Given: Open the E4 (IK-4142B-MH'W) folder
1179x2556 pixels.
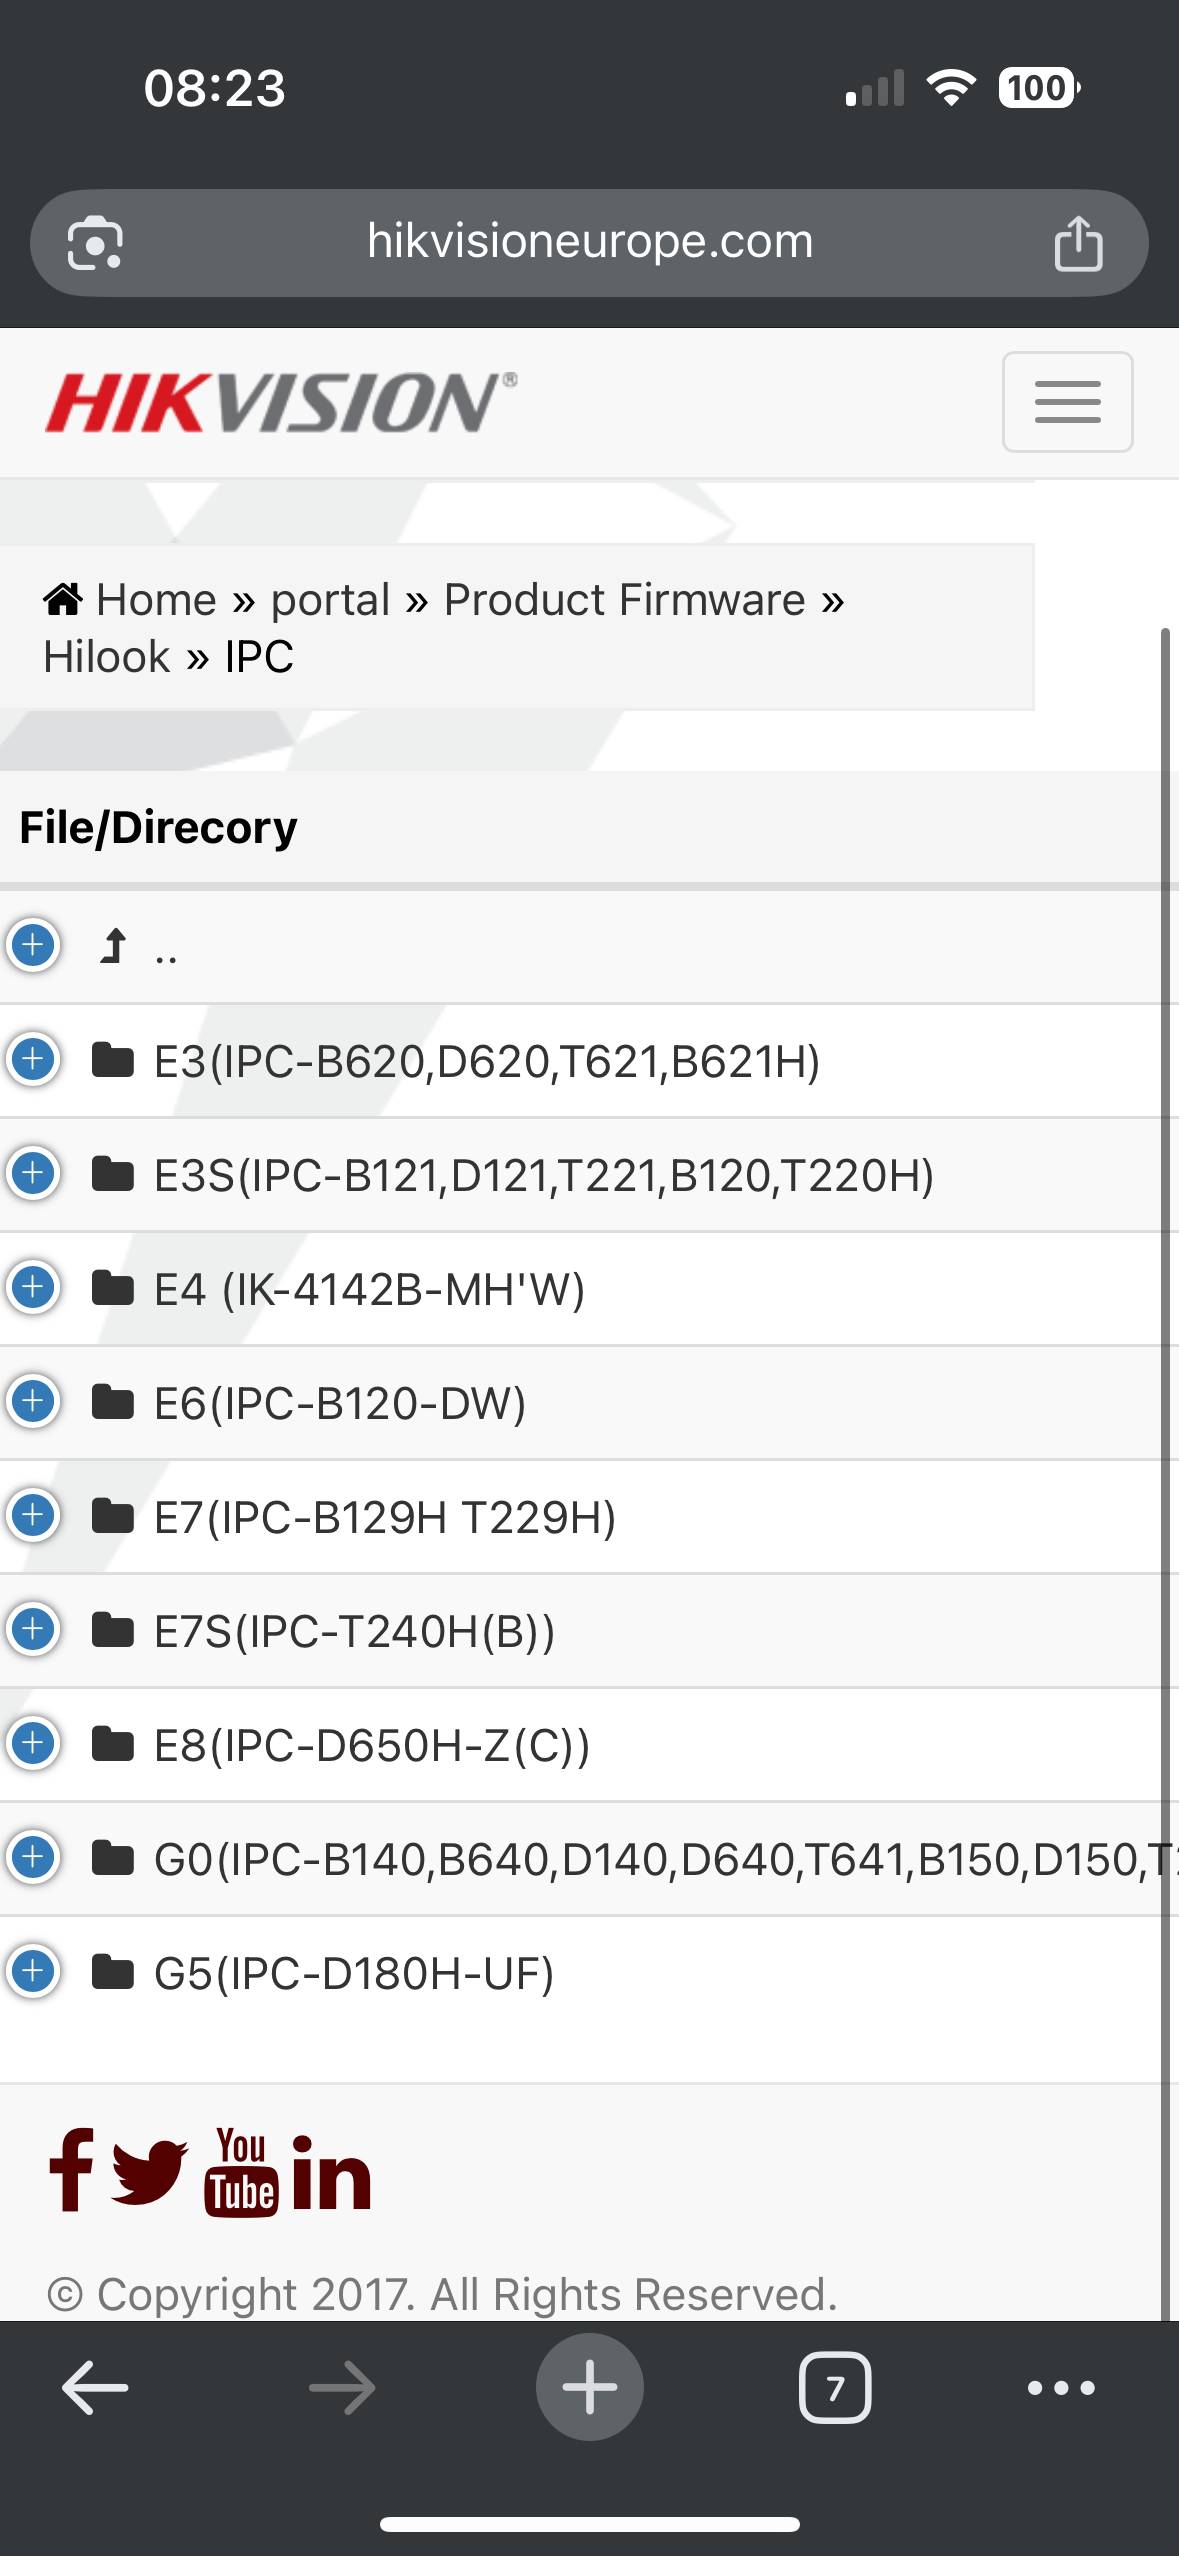Looking at the screenshot, I should [368, 1290].
